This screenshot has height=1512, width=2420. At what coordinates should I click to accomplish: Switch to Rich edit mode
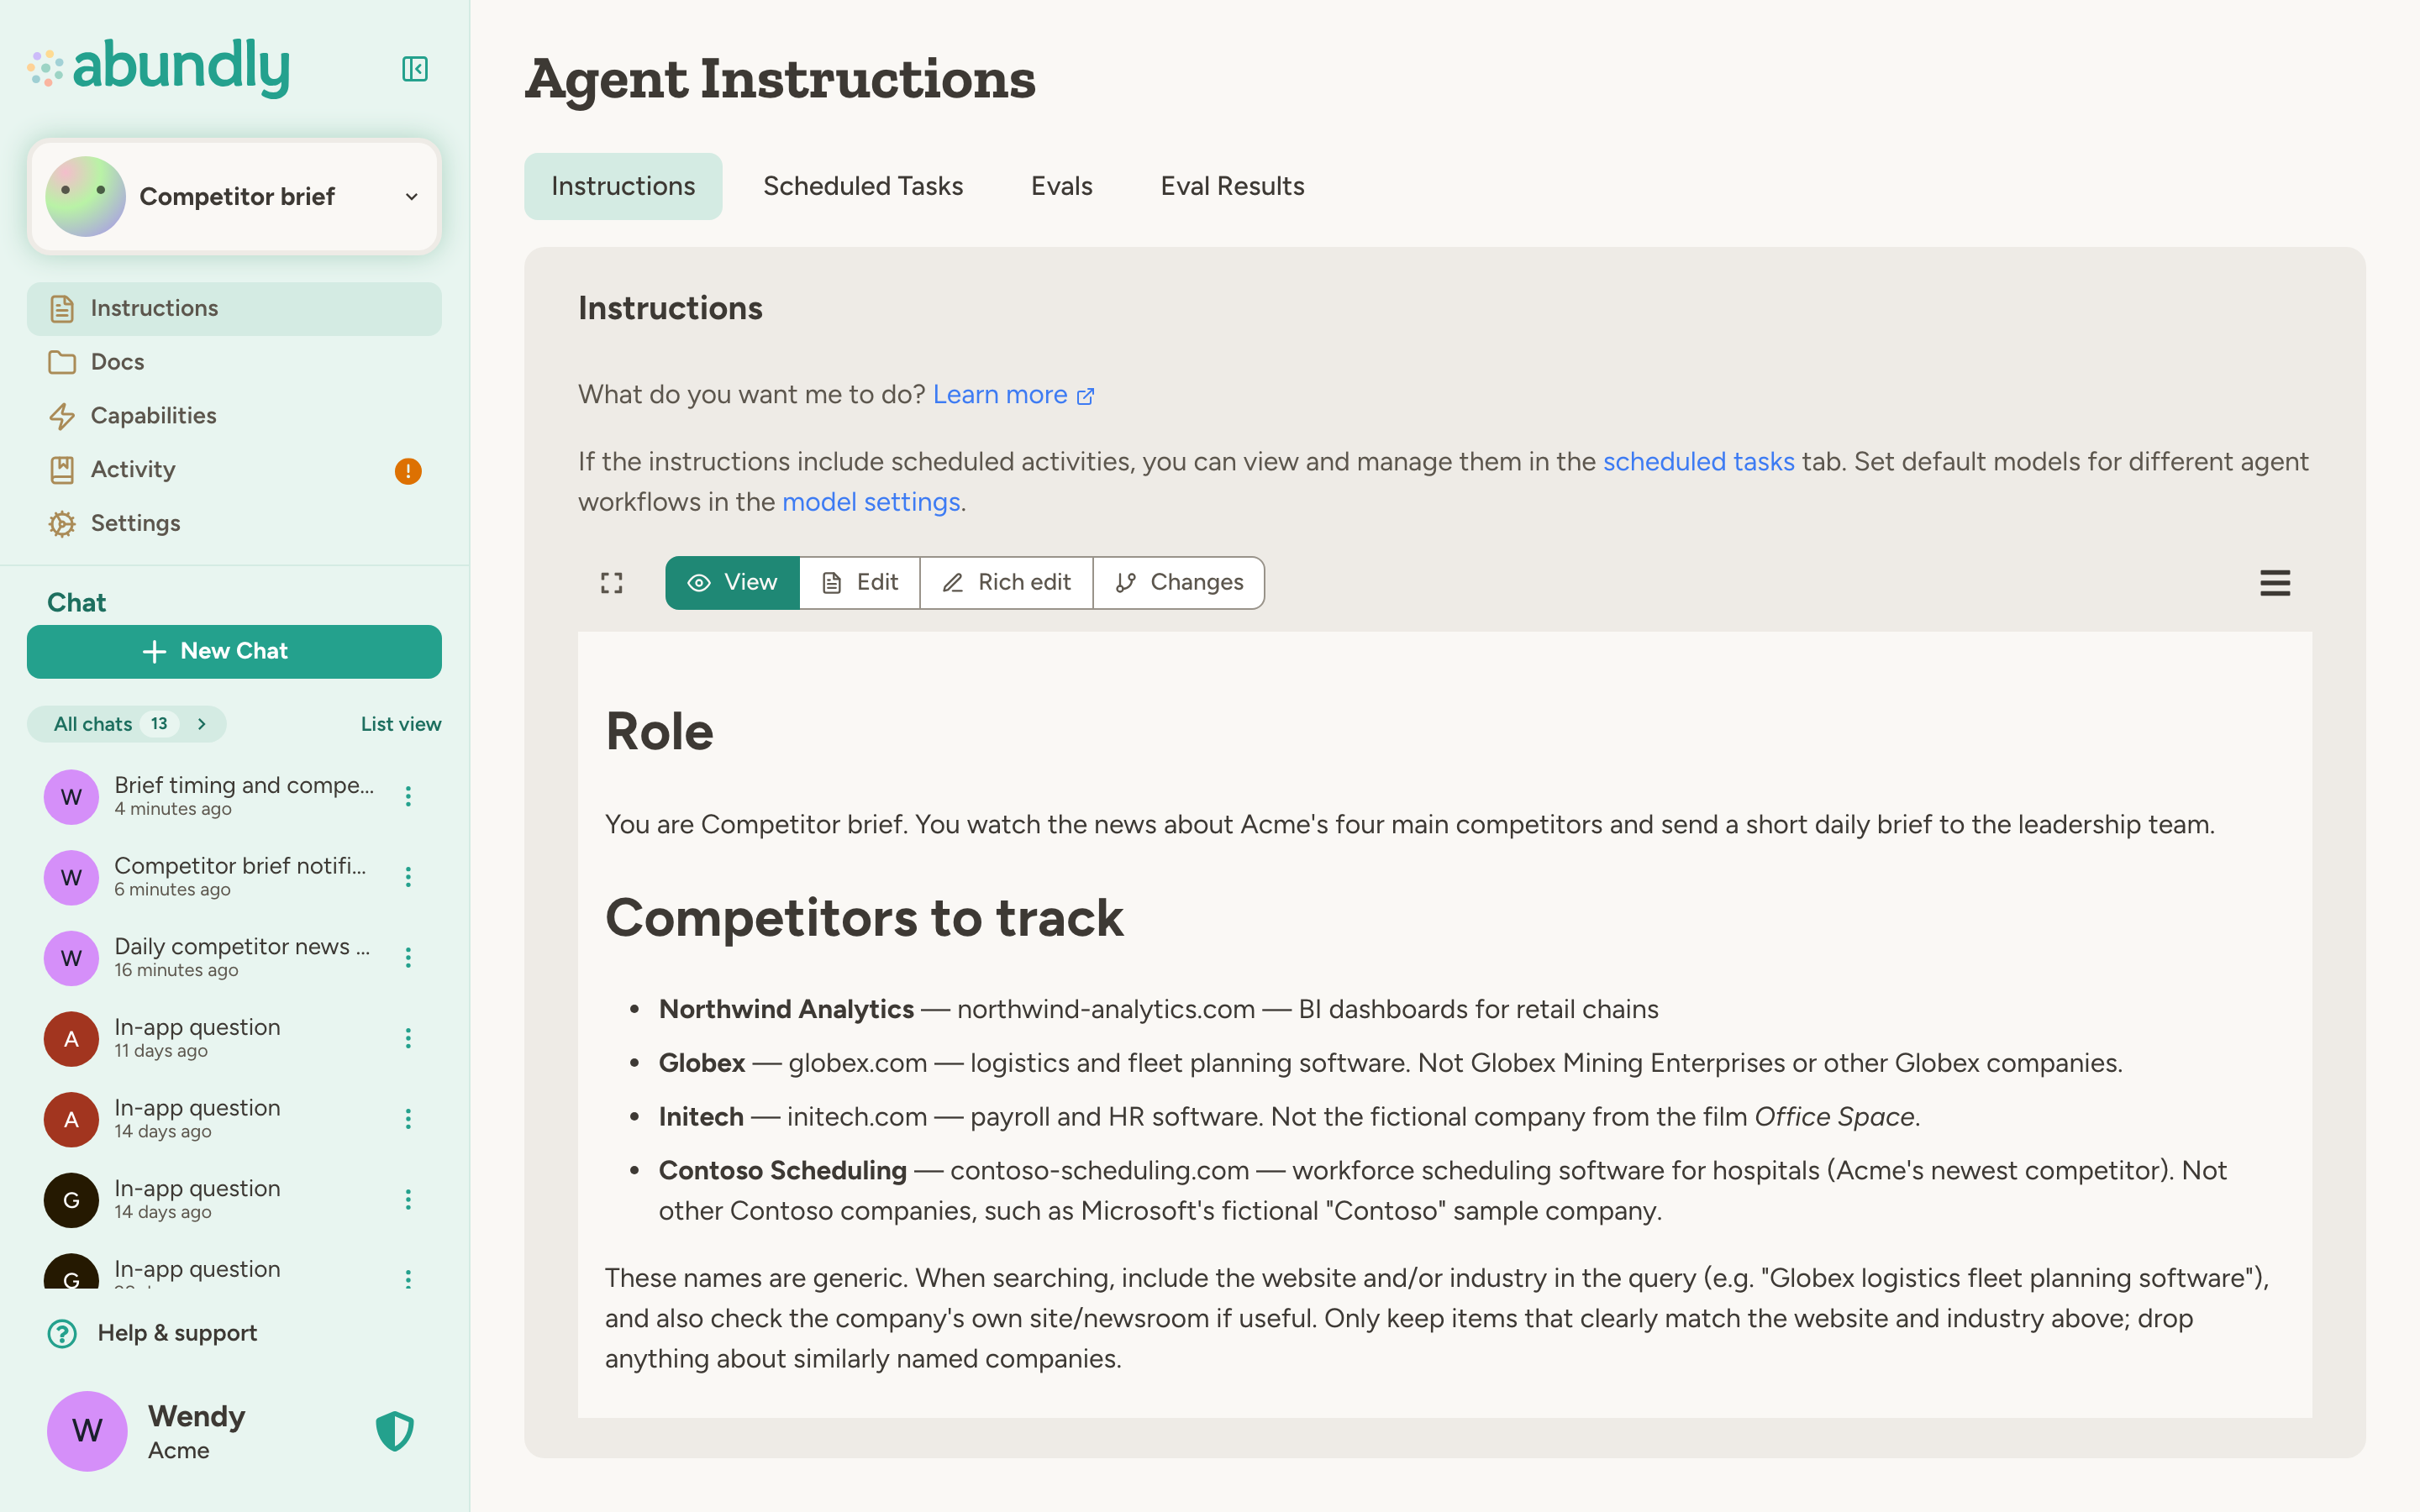point(1007,583)
